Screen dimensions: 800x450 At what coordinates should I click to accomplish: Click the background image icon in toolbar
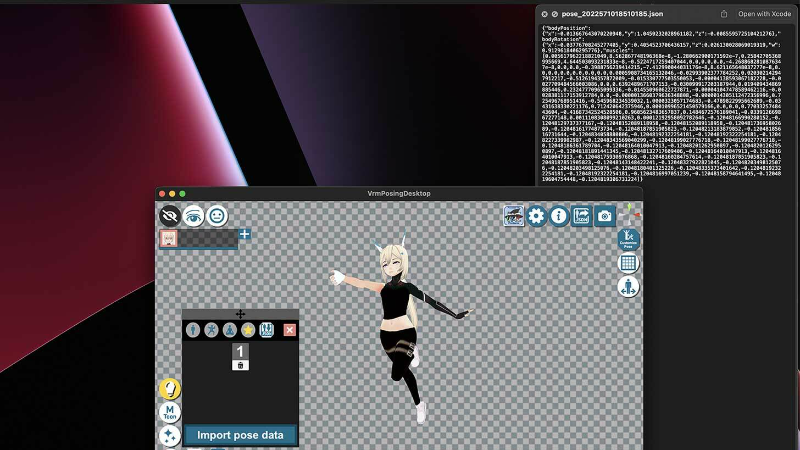(x=514, y=215)
